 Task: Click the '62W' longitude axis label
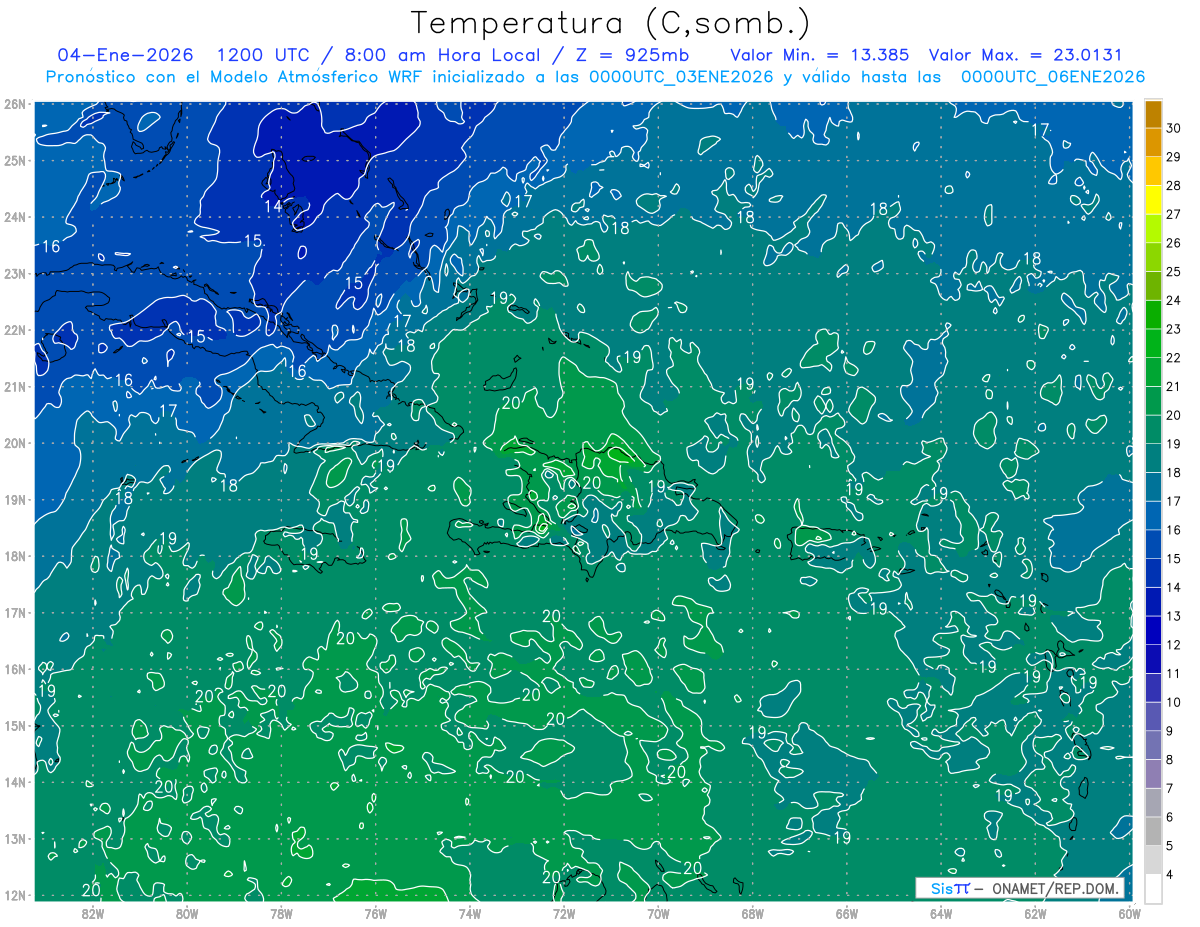(x=1035, y=913)
